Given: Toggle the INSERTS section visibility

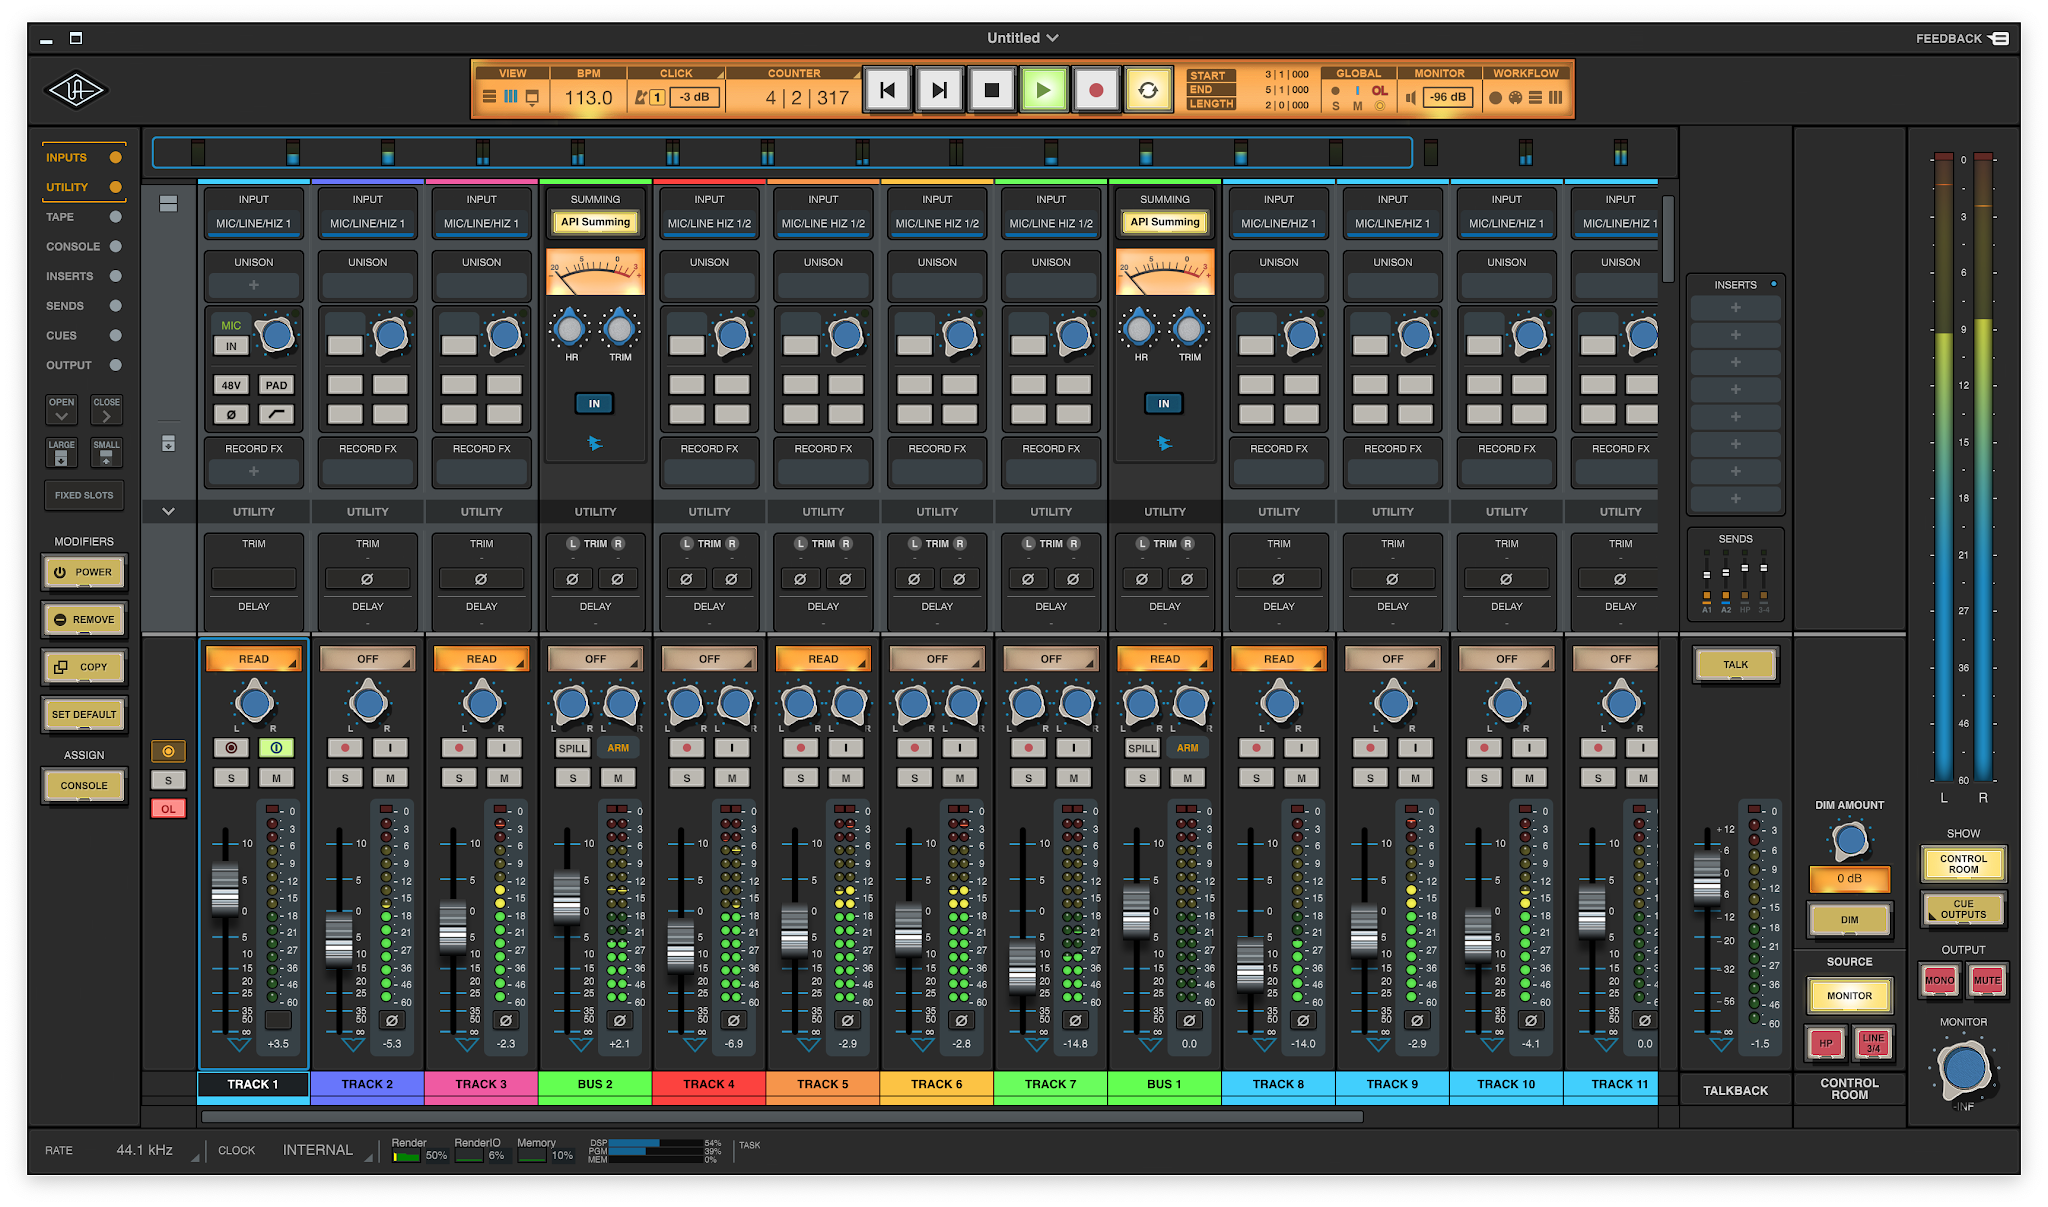Looking at the screenshot, I should [x=116, y=276].
